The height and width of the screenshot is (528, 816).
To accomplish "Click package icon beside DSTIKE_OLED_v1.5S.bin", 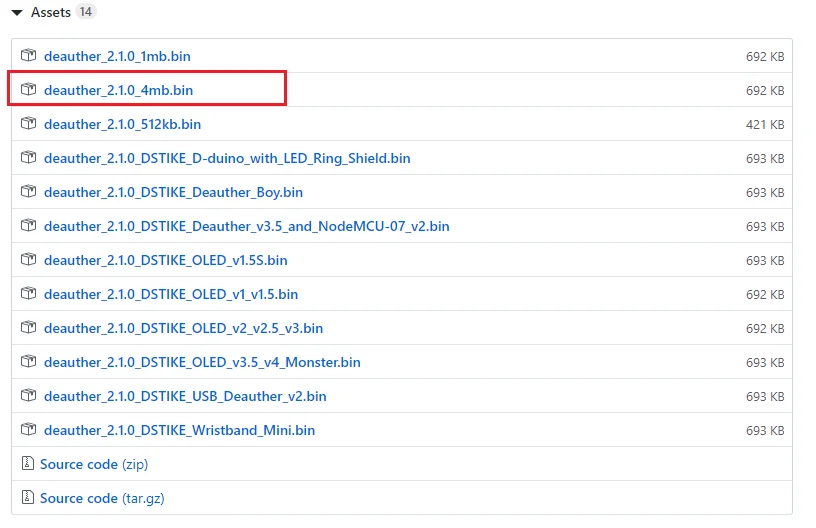I will point(29,259).
